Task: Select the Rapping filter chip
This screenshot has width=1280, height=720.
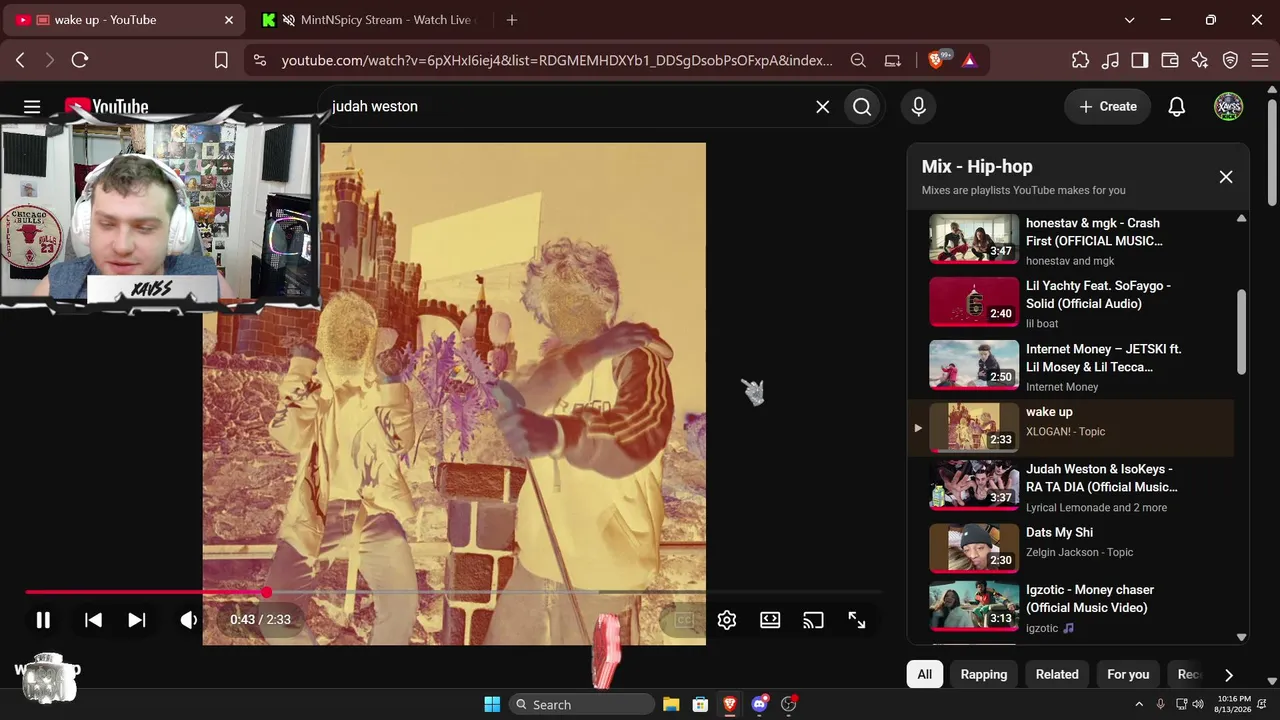Action: [x=984, y=674]
